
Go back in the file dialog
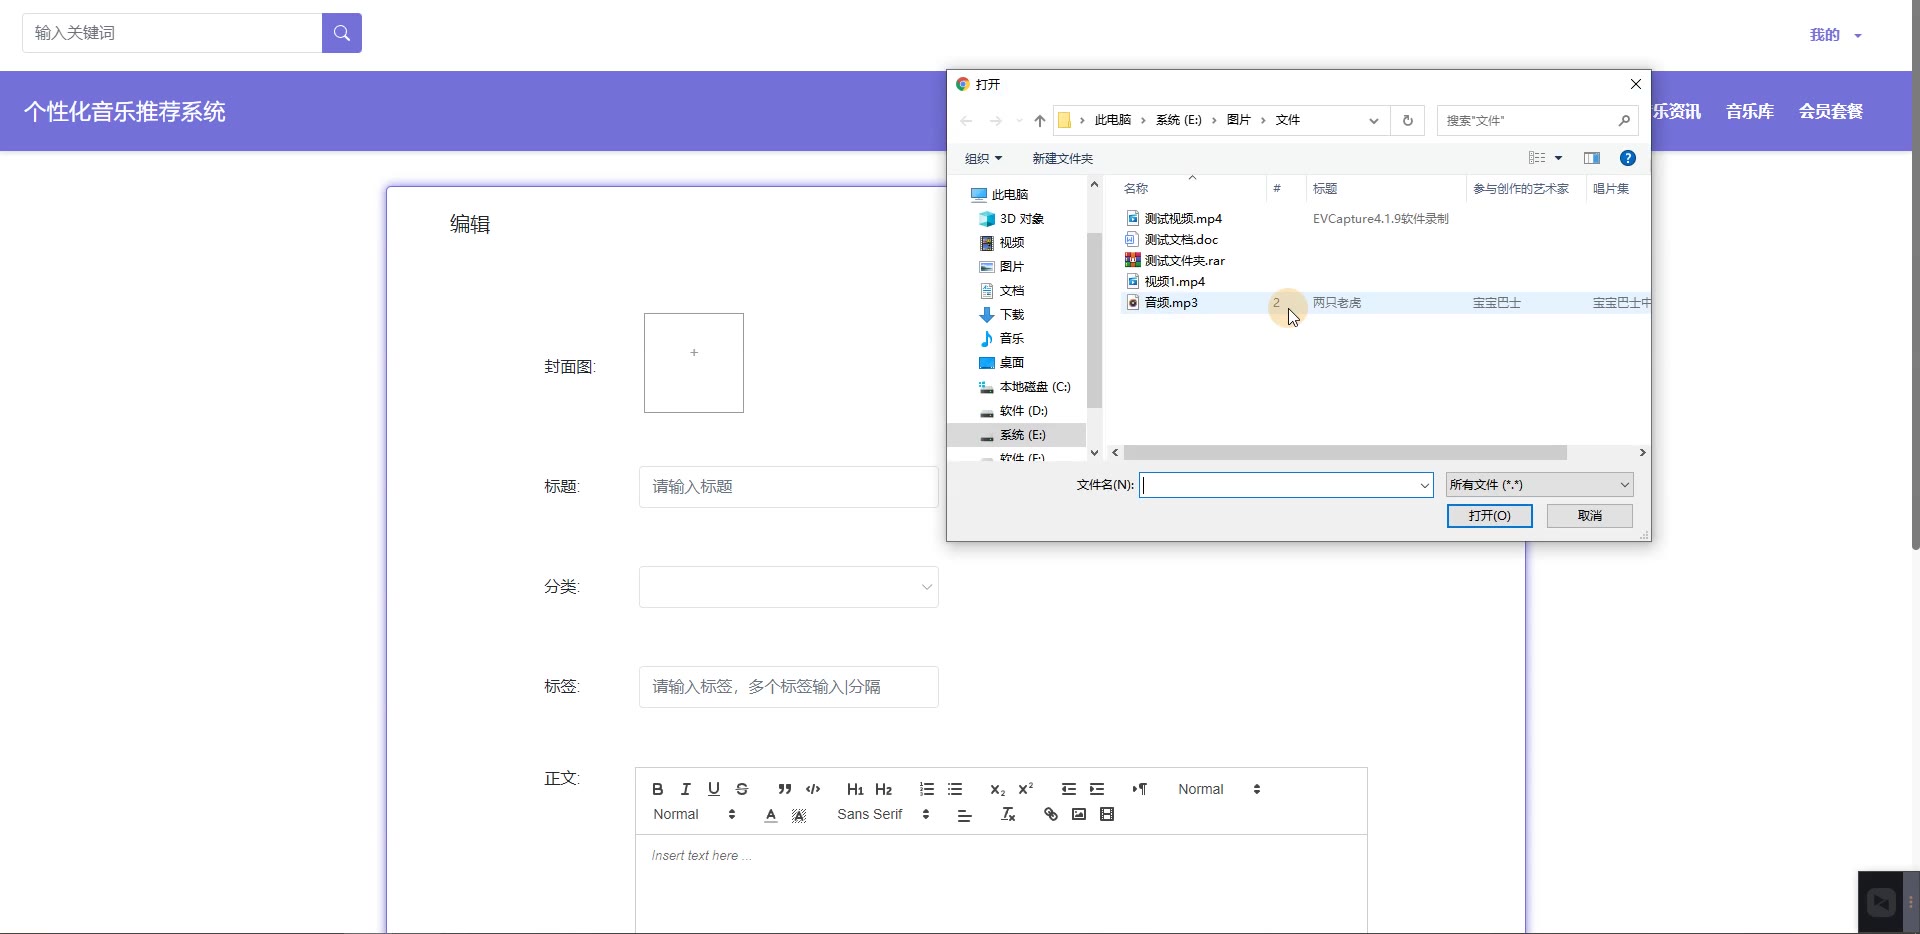966,121
